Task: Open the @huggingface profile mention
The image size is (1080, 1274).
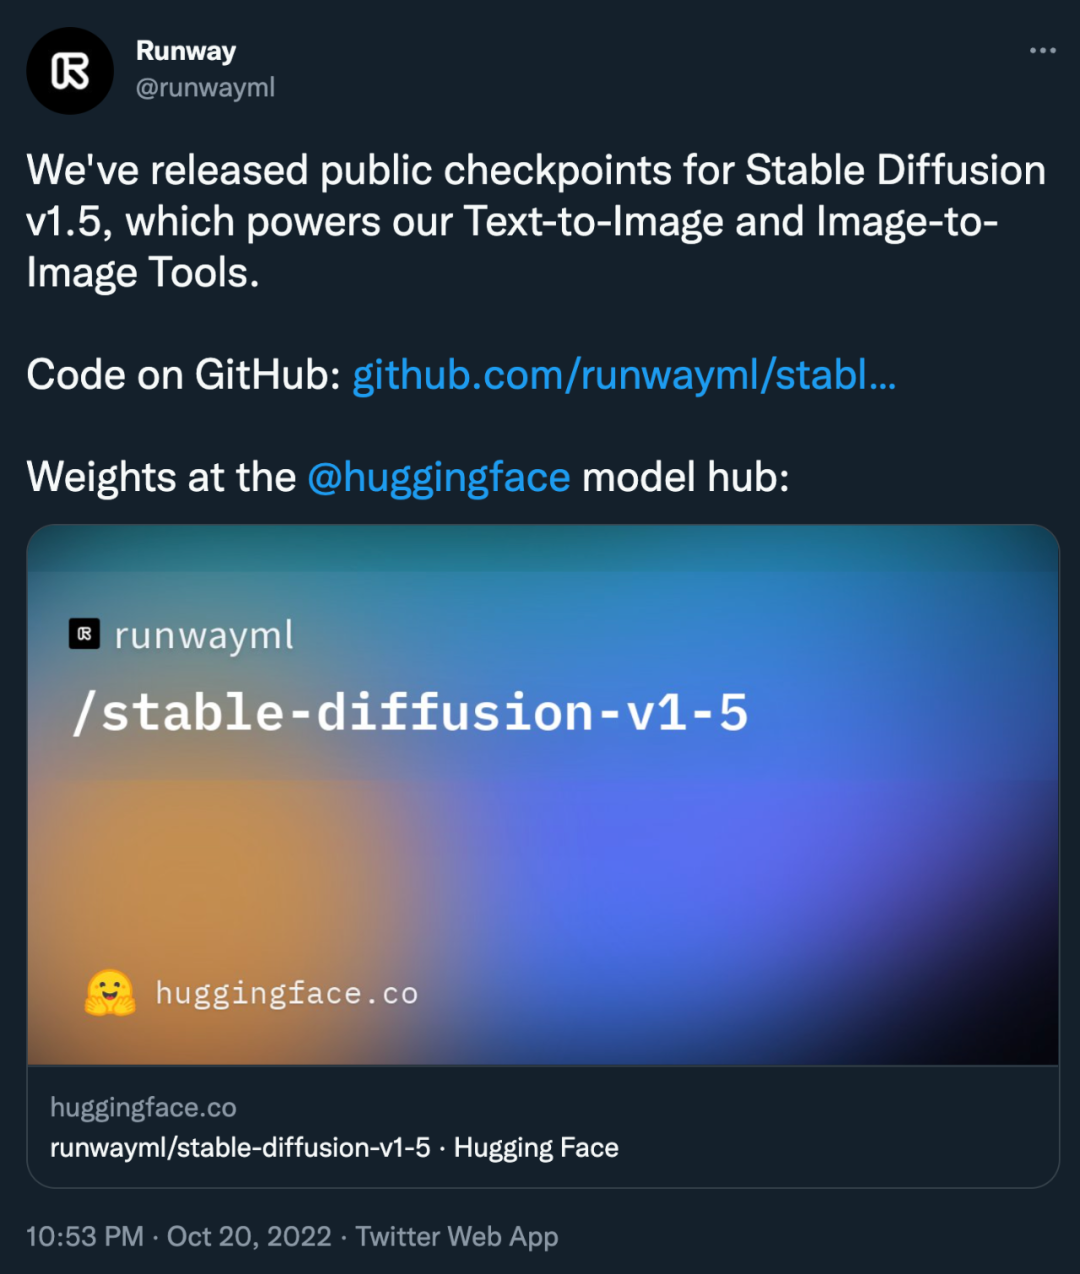Action: [438, 478]
